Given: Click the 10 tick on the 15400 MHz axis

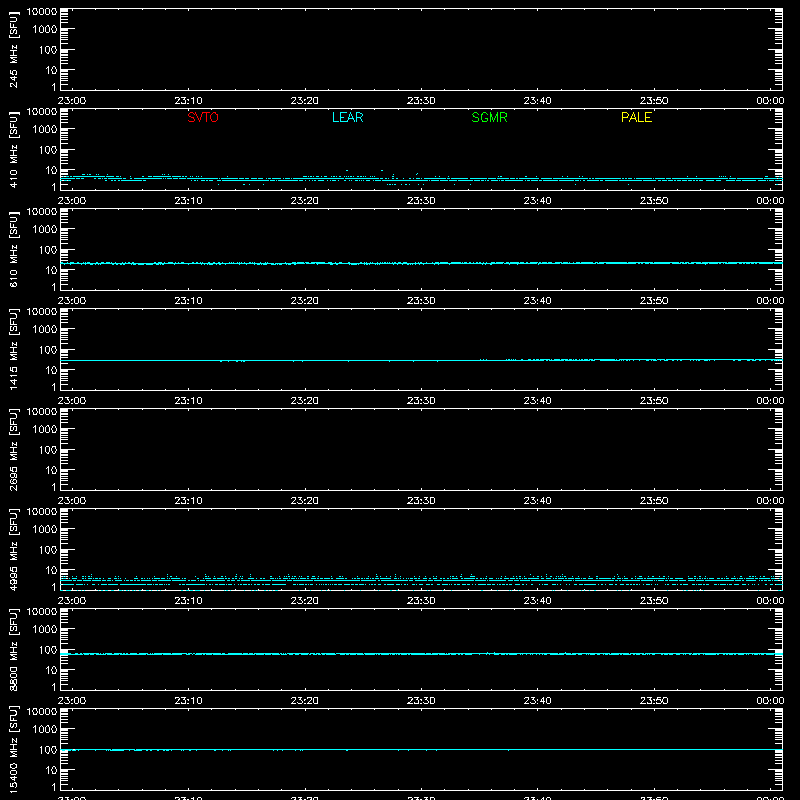Looking at the screenshot, I should 51,770.
